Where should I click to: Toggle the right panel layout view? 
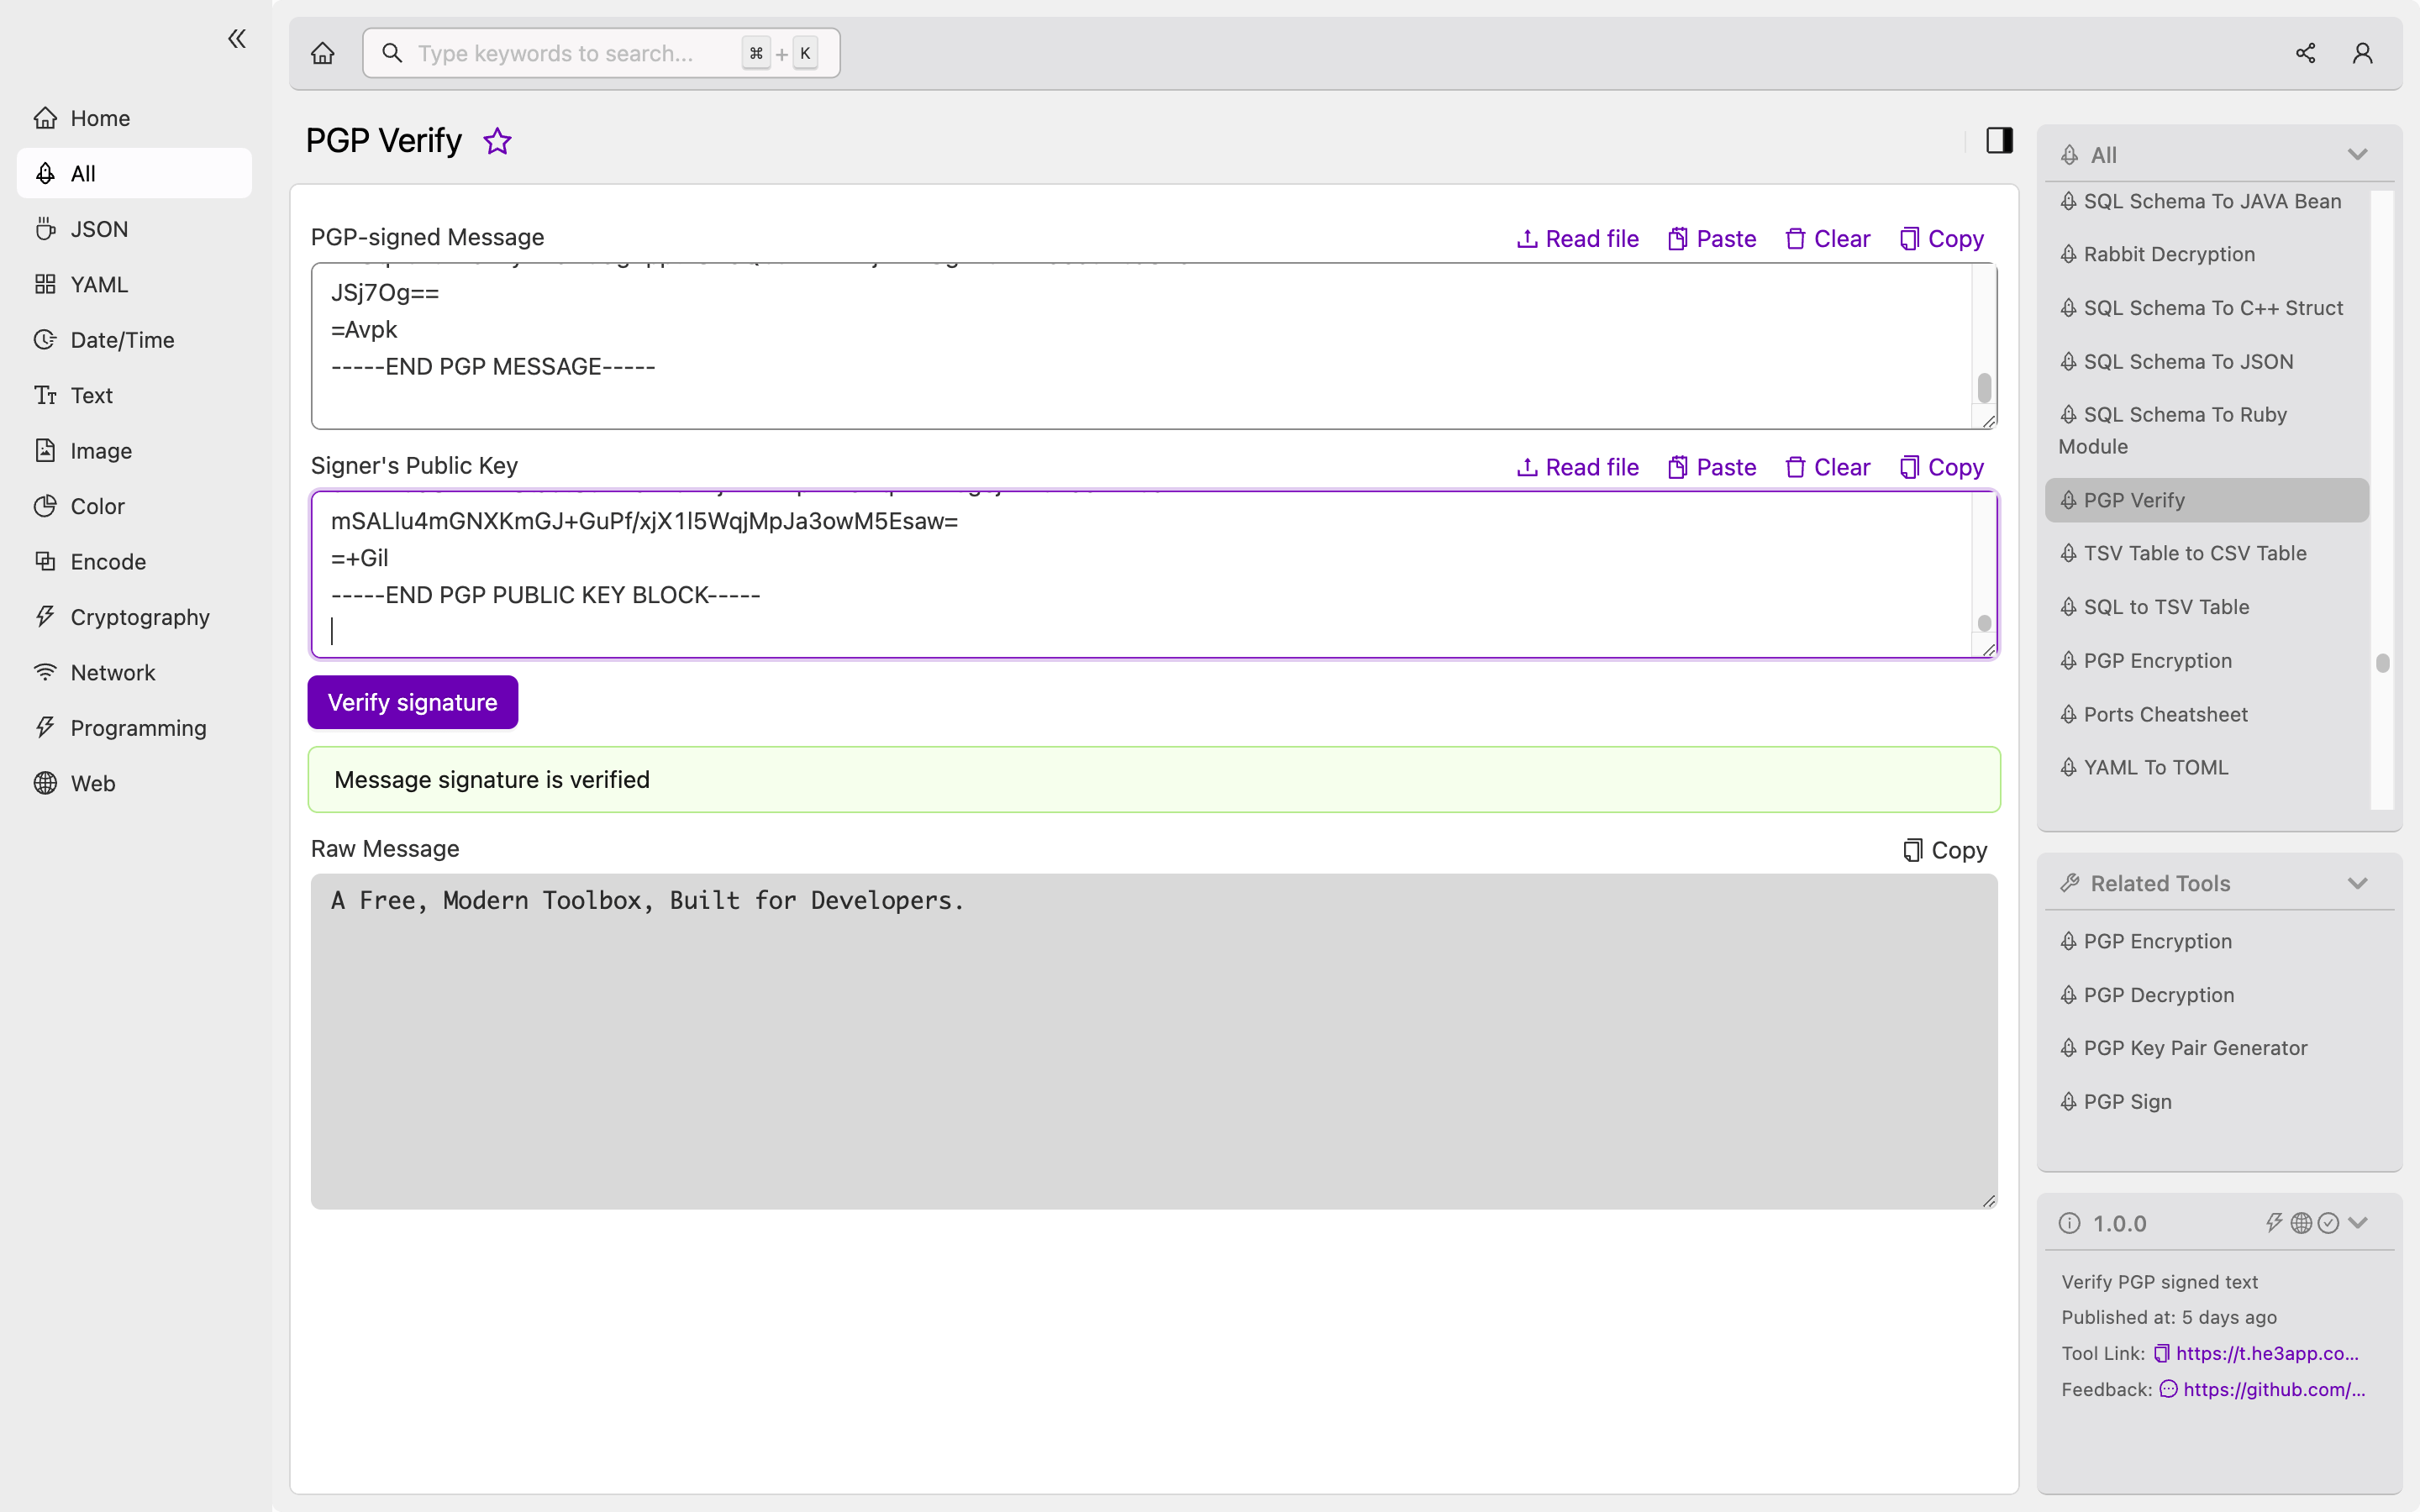tap(2000, 139)
